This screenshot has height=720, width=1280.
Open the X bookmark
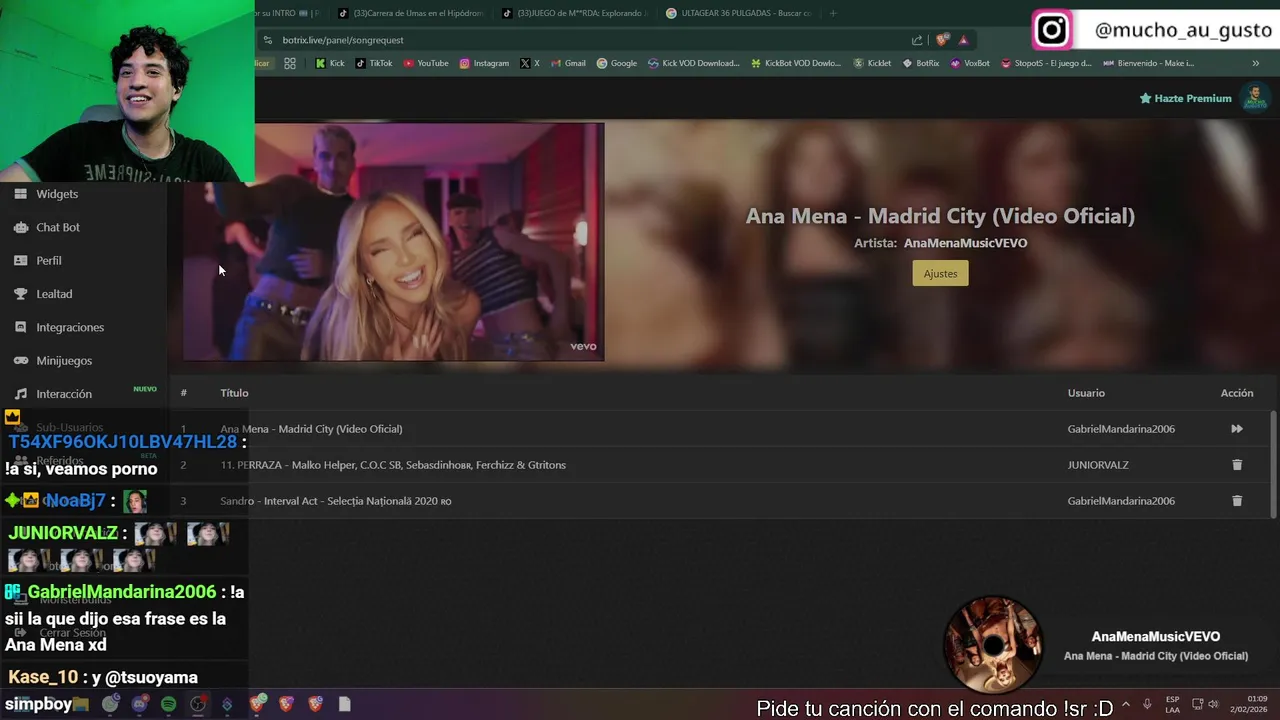[530, 63]
